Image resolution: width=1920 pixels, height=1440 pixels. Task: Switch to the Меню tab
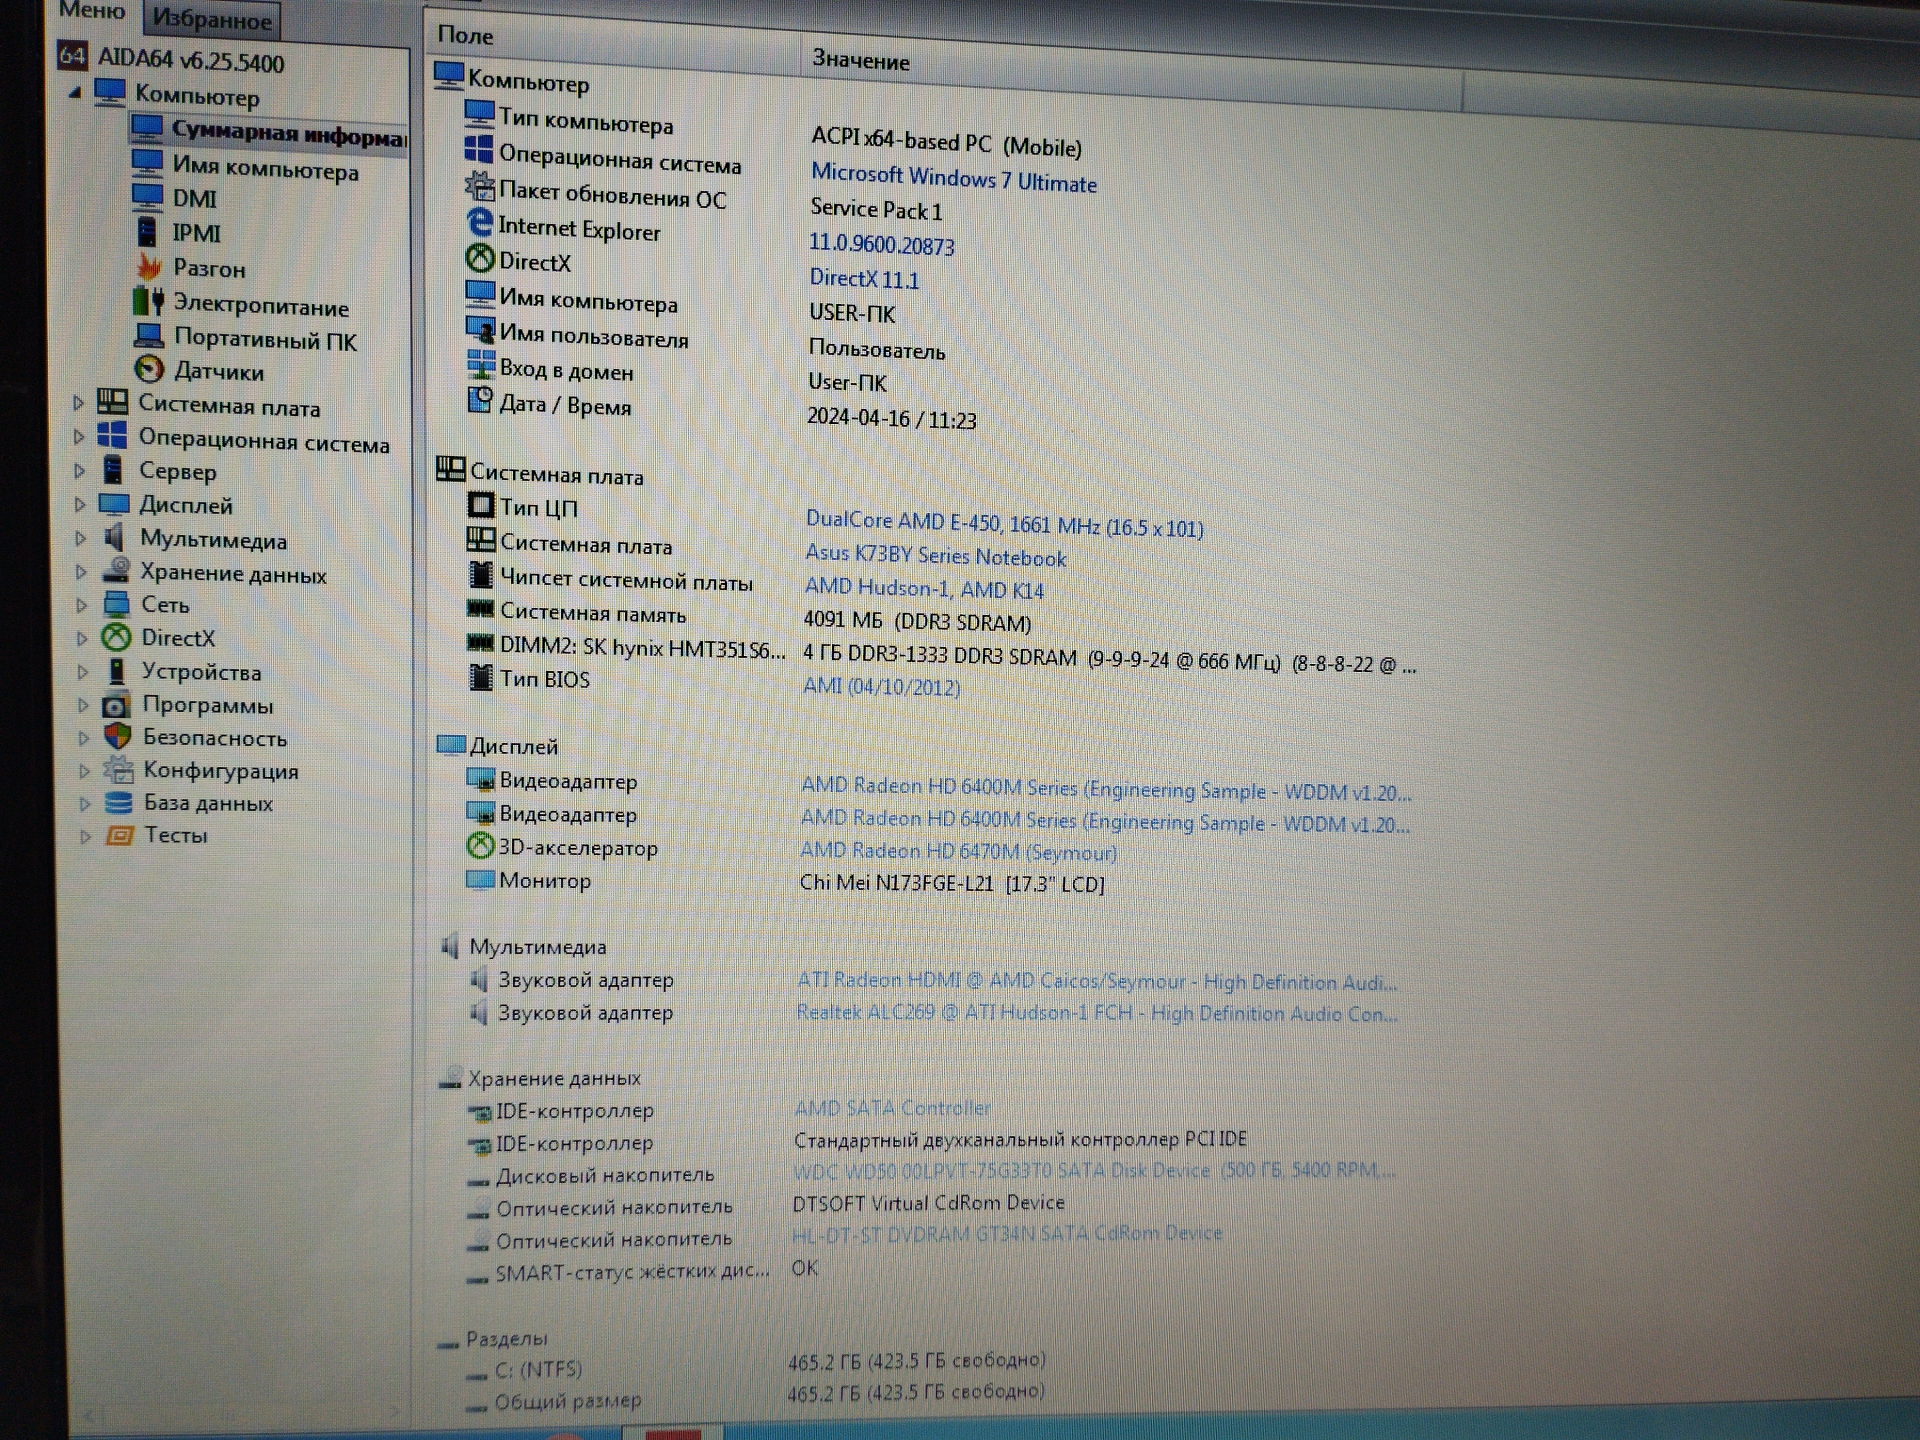click(92, 11)
